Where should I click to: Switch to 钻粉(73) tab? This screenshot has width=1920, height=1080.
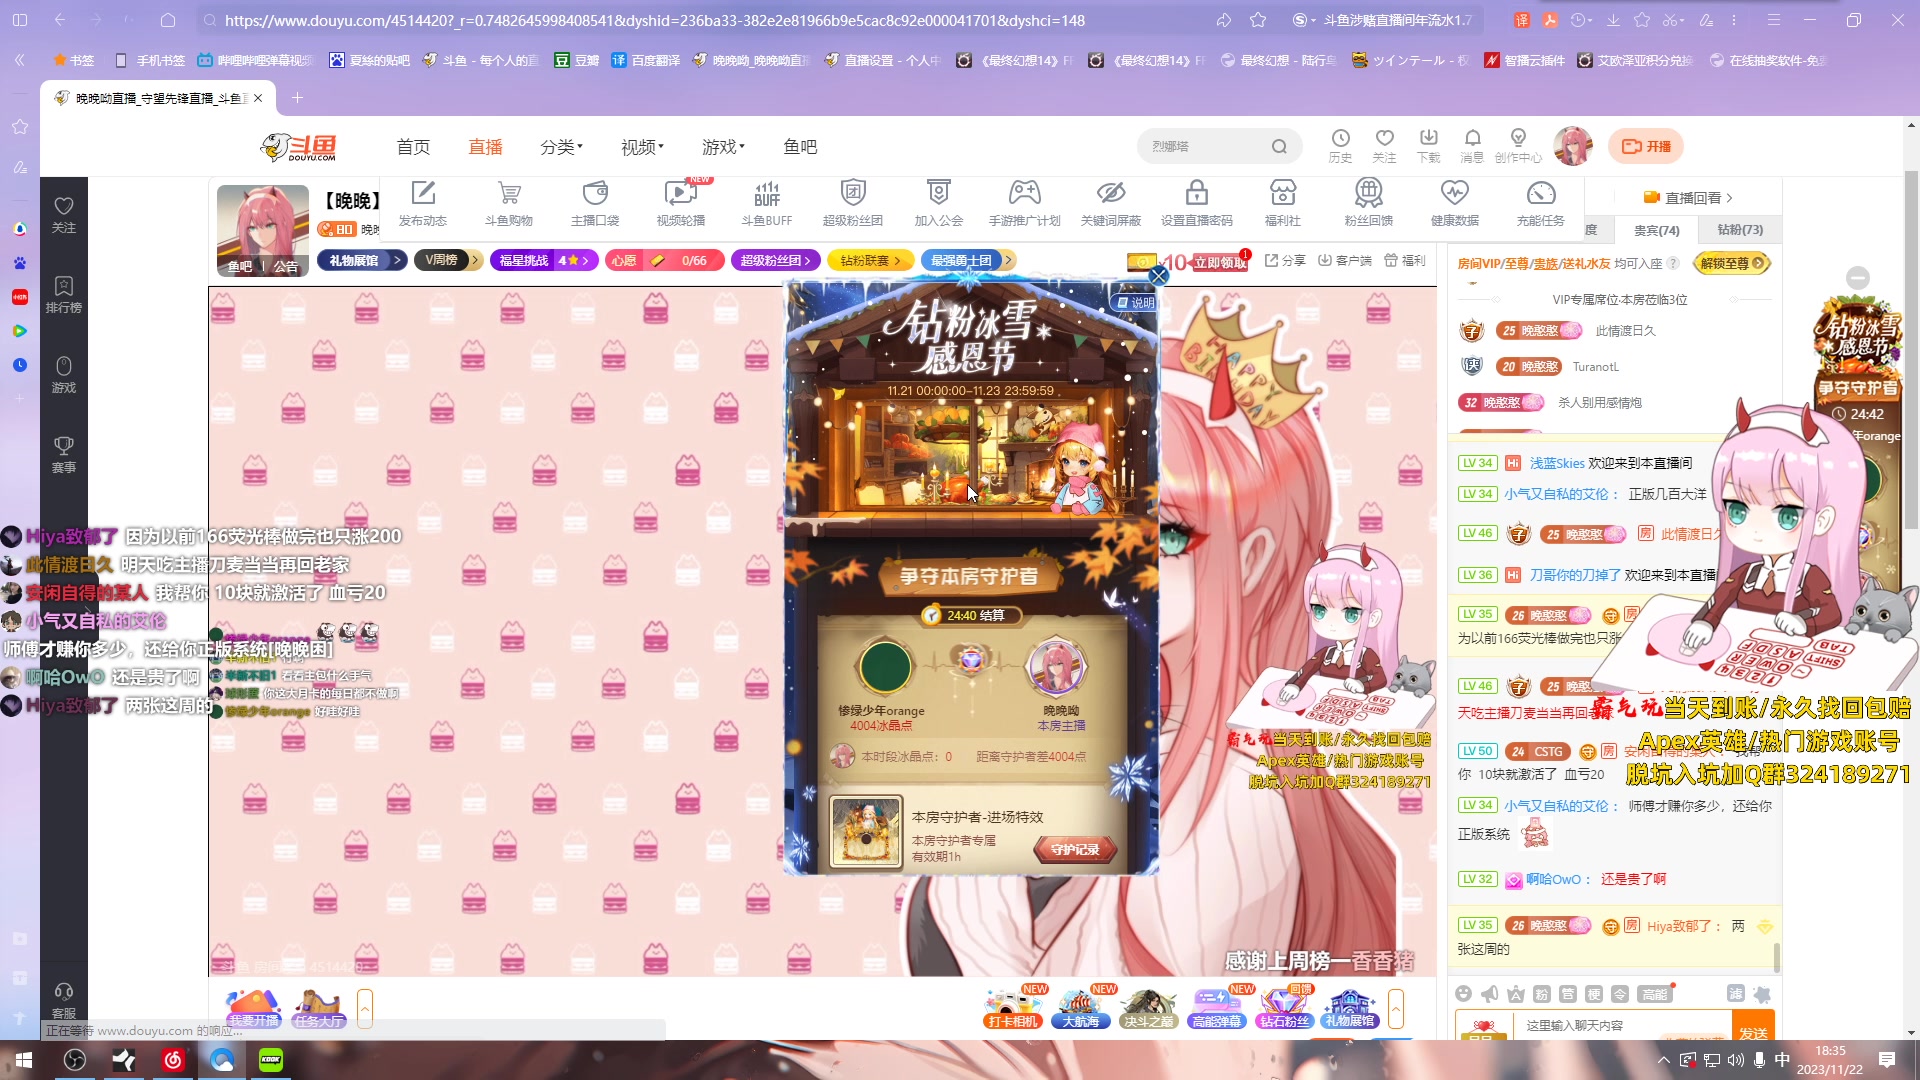tap(1740, 230)
